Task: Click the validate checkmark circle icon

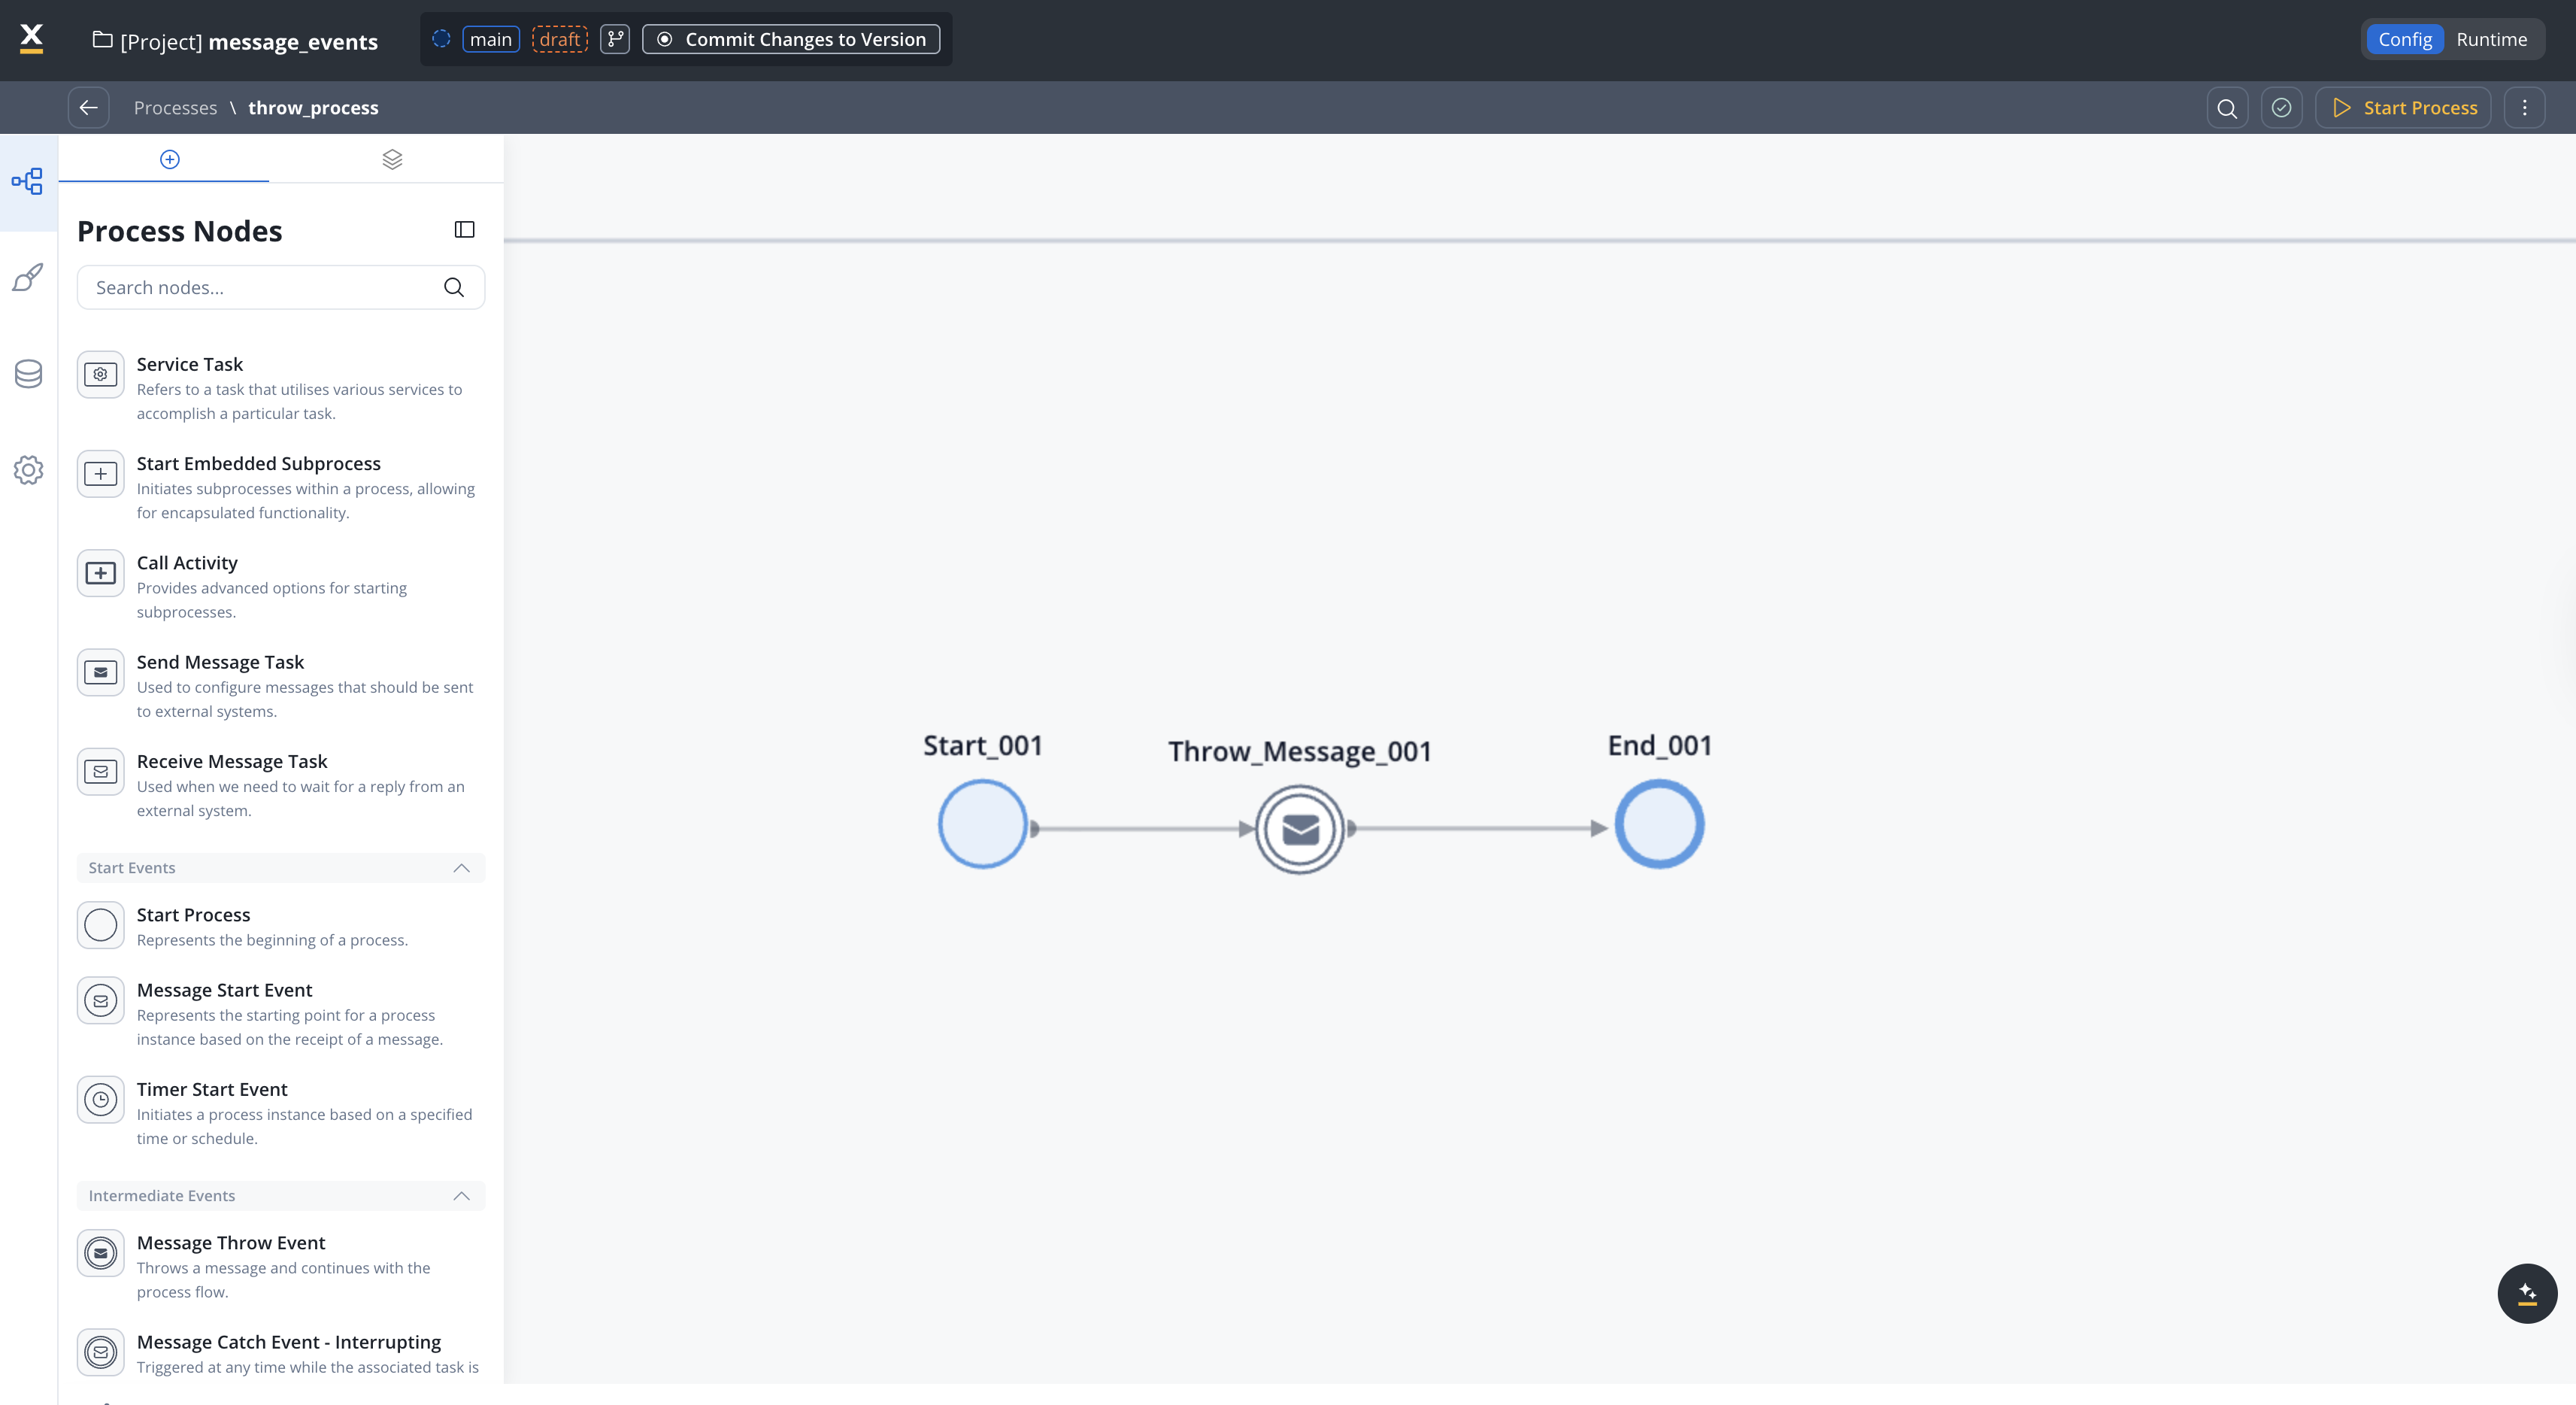Action: tap(2281, 108)
